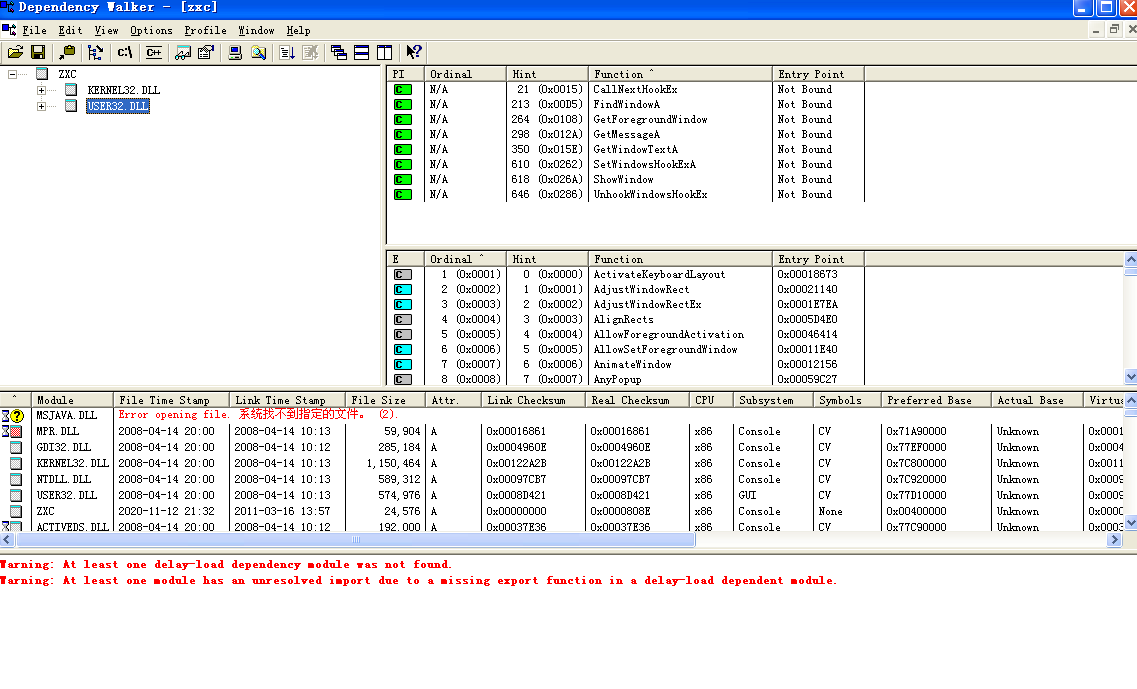Open Configure Module Search Order icon
Viewport: 1137px width, 689px height.
(258, 52)
